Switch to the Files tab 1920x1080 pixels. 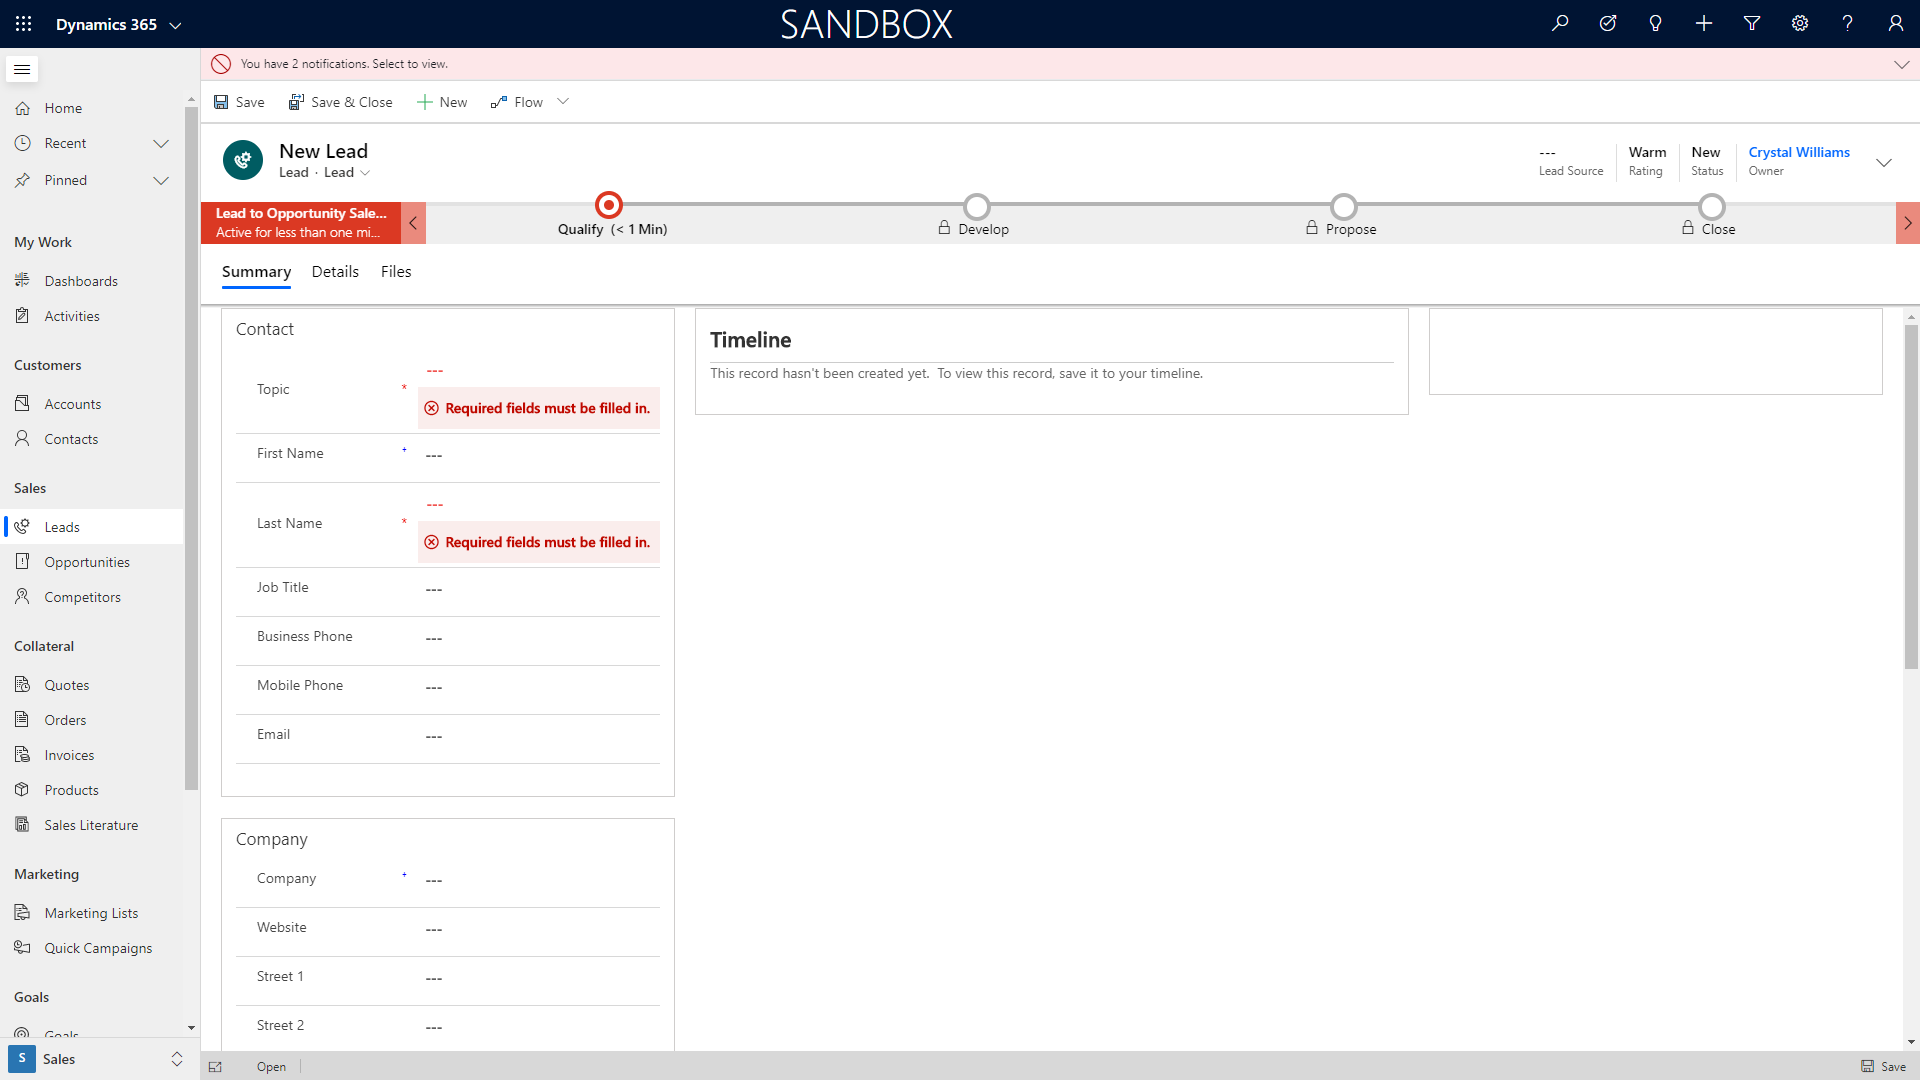(x=396, y=272)
